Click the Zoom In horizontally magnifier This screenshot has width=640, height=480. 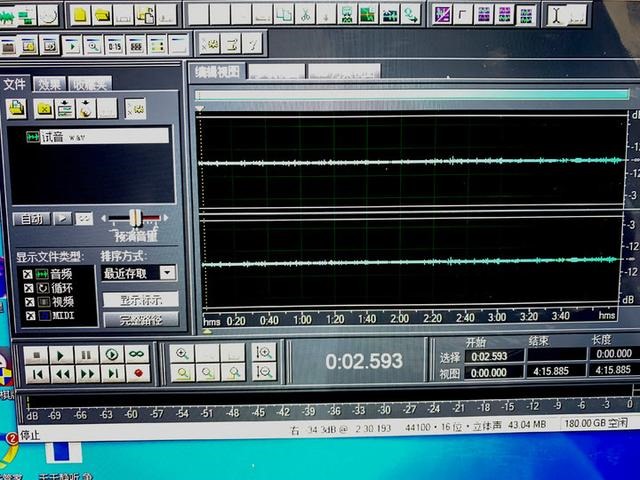coord(182,353)
